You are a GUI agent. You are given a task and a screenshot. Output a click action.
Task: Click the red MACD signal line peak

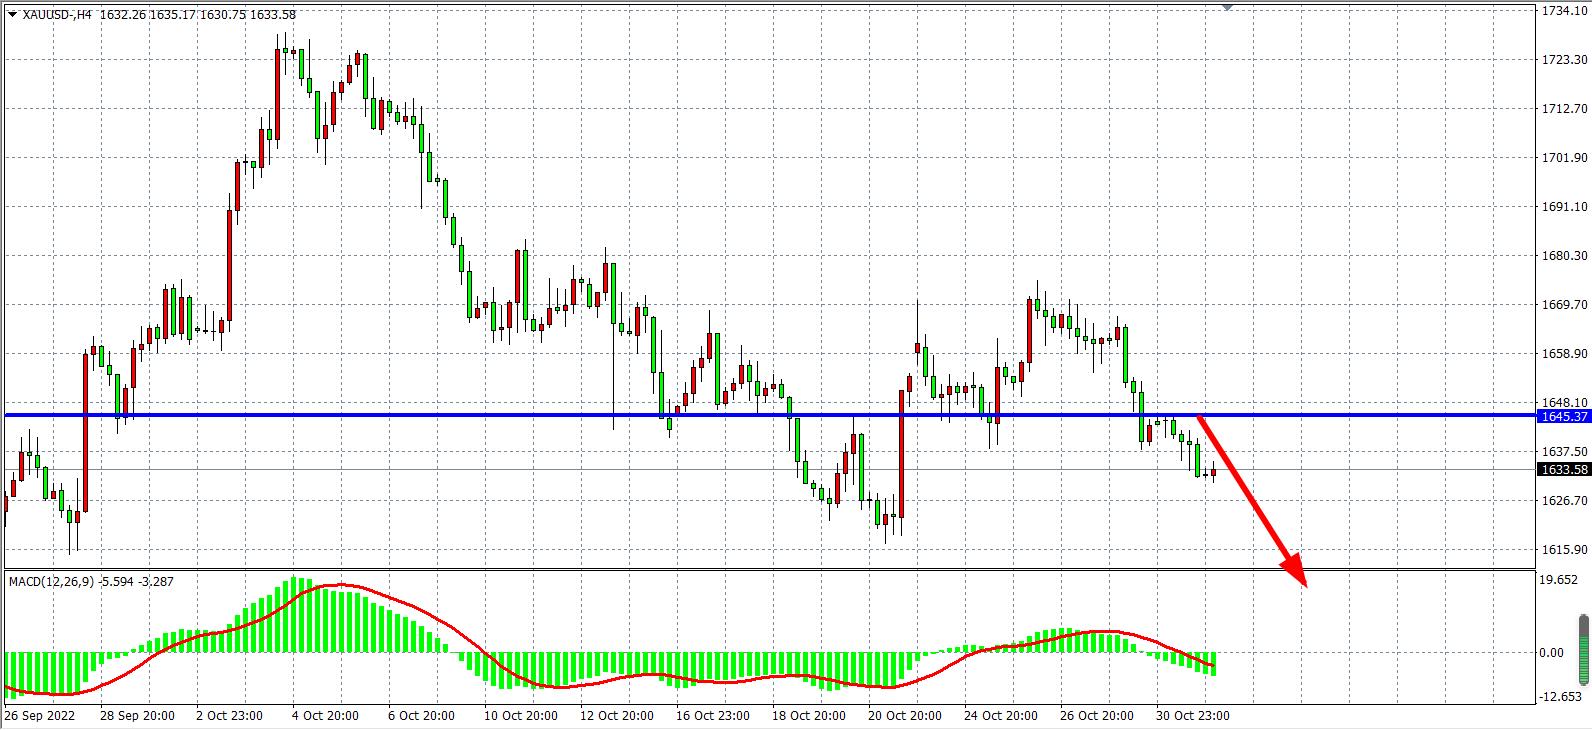340,585
